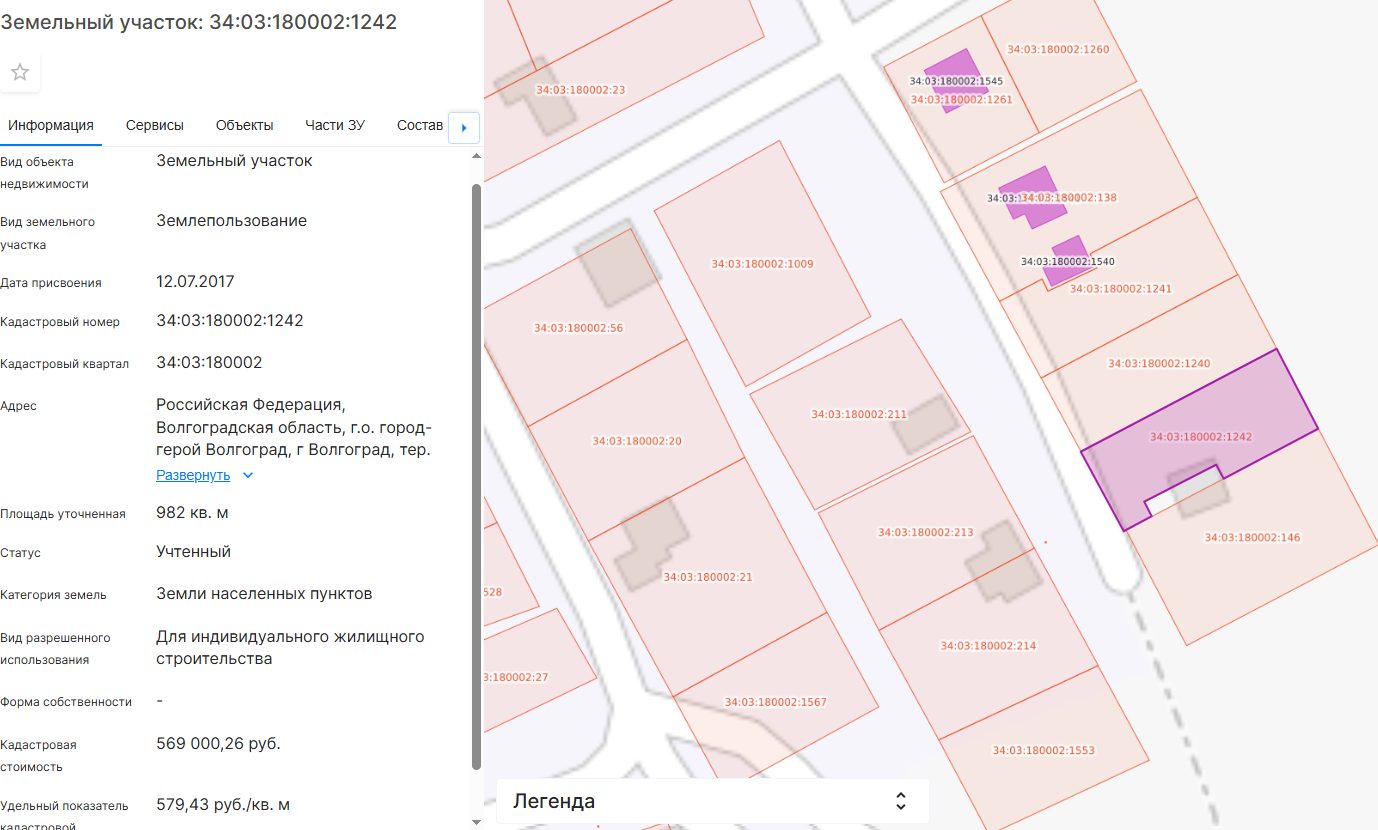Switch to the Сервисы tab

(x=155, y=125)
